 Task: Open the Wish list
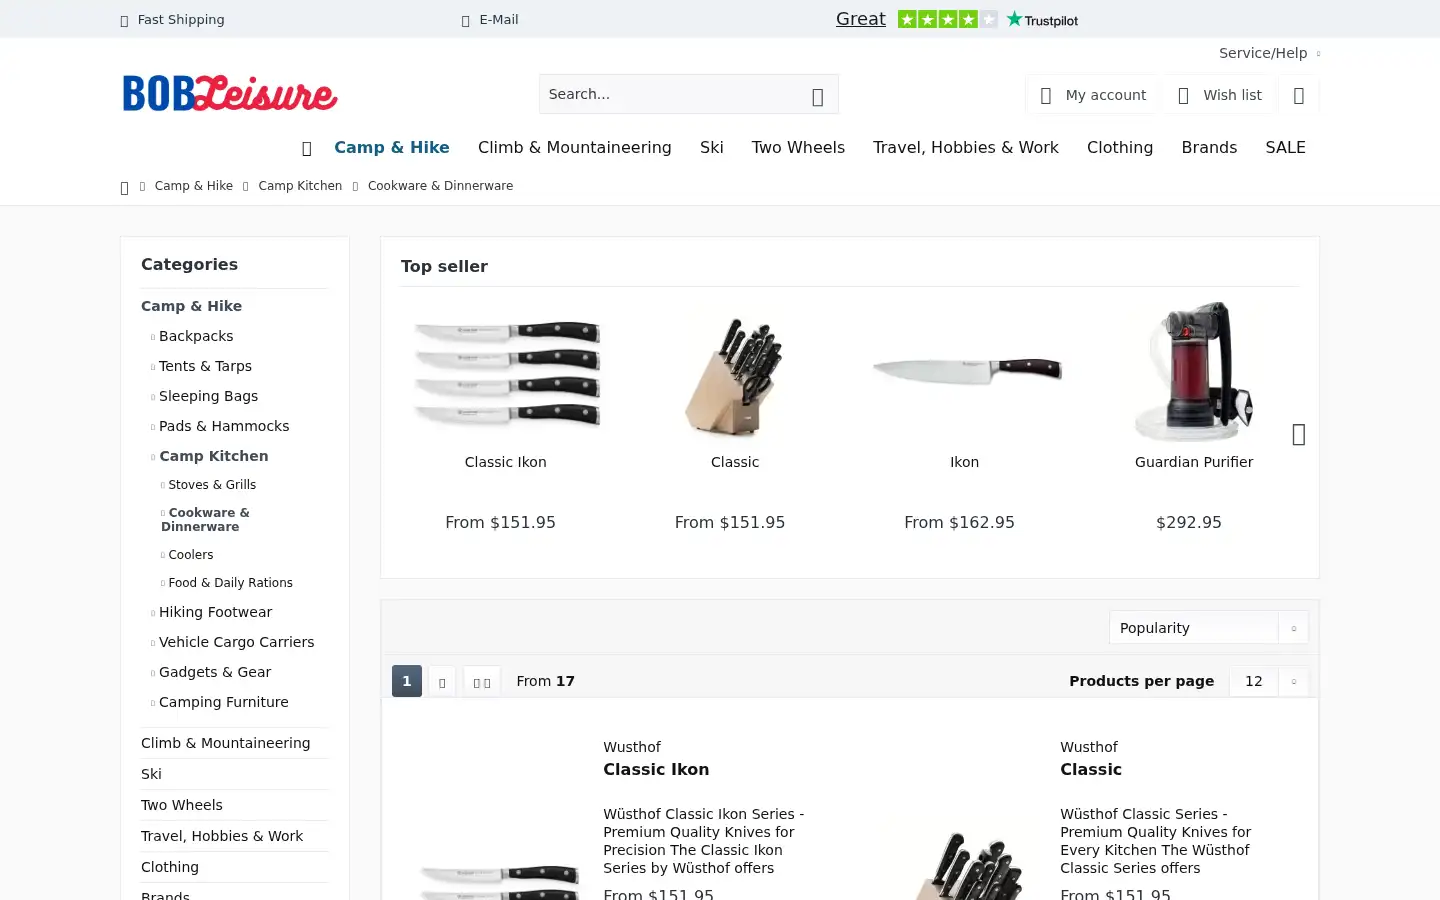coord(1220,95)
